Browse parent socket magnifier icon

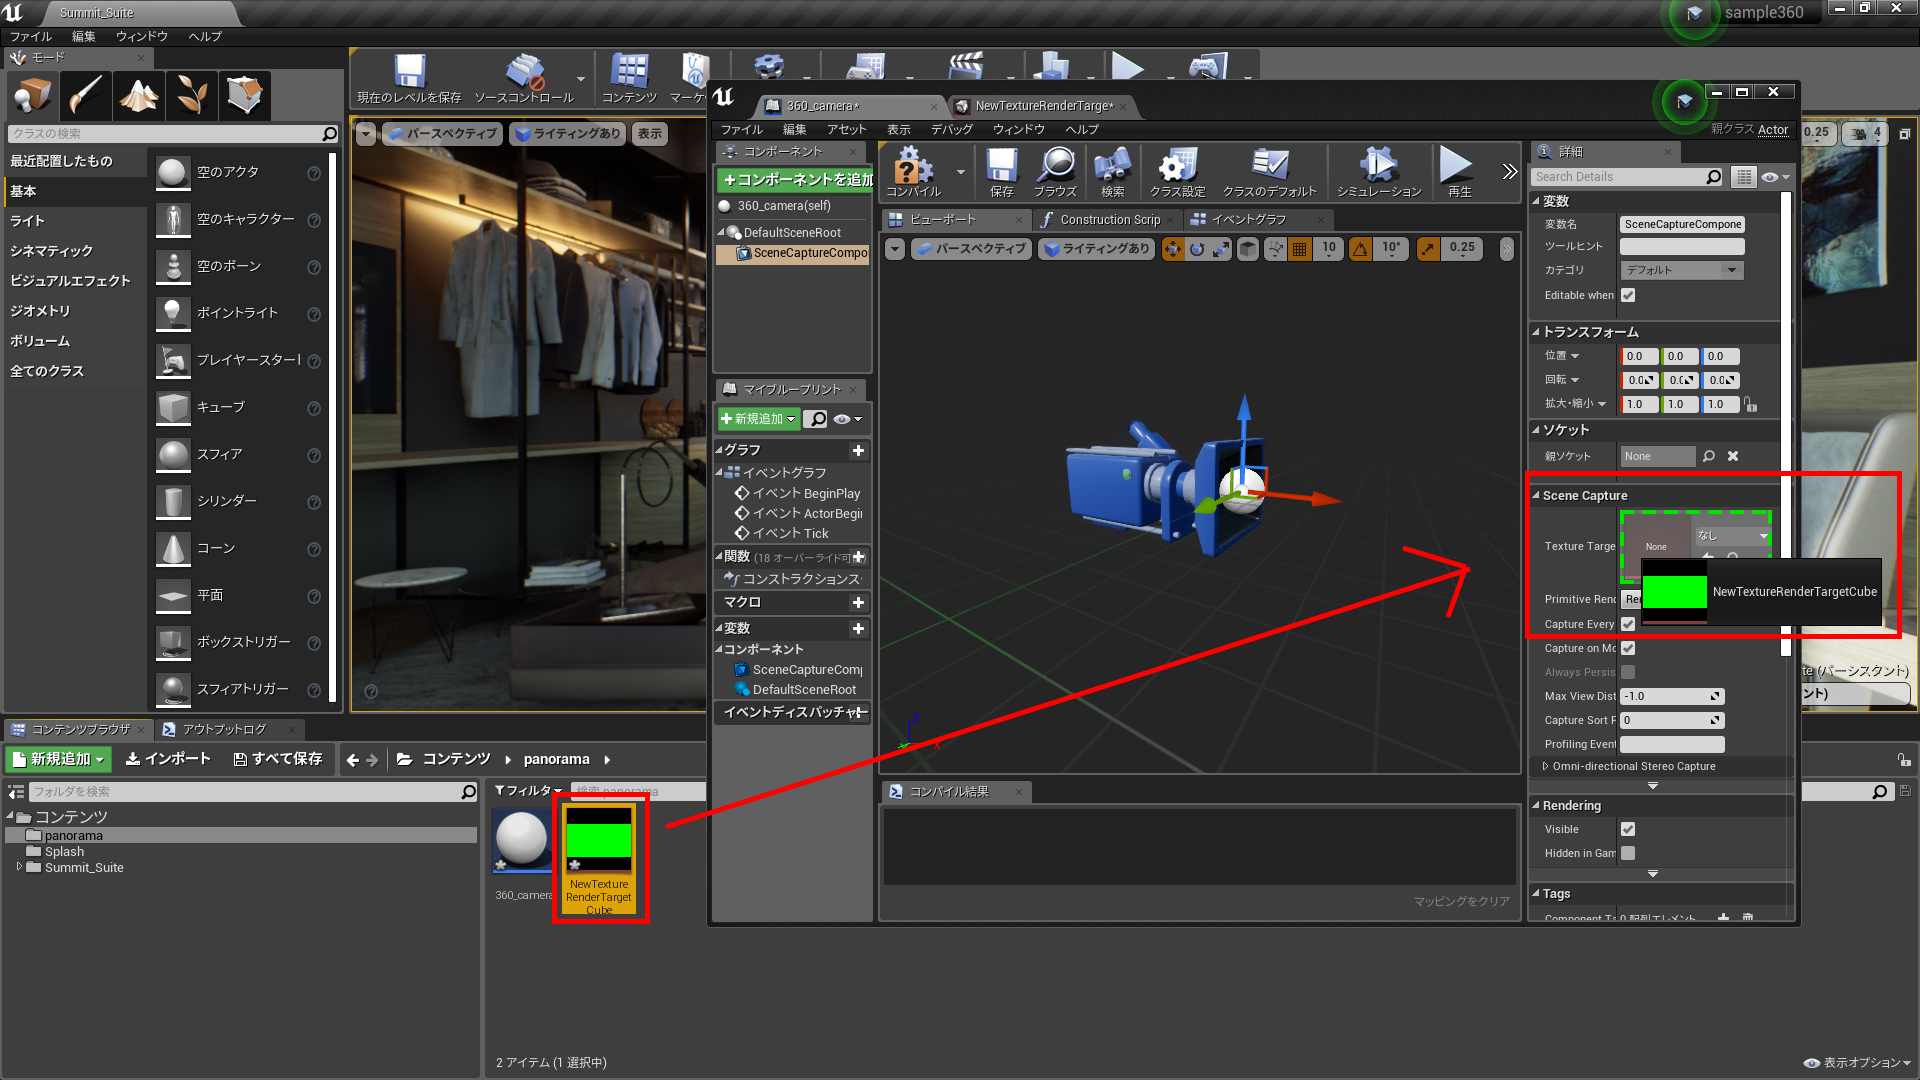pos(1709,456)
